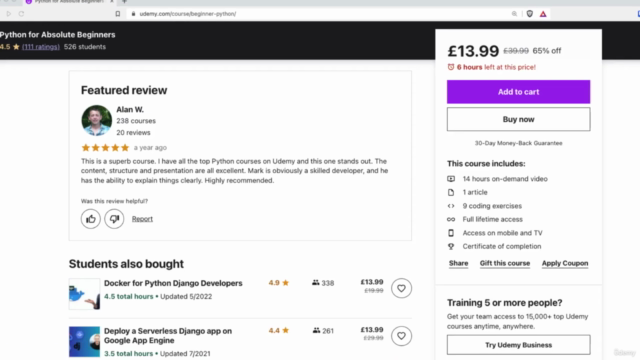The height and width of the screenshot is (360, 640).
Task: Click the 4.9 rating of Docker course
Action: pyautogui.click(x=279, y=282)
